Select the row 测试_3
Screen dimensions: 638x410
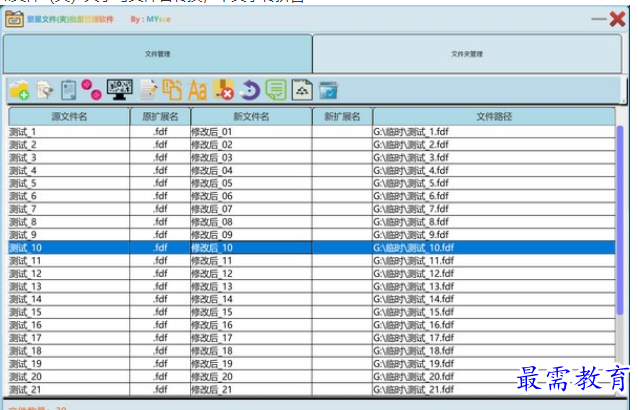[312, 158]
